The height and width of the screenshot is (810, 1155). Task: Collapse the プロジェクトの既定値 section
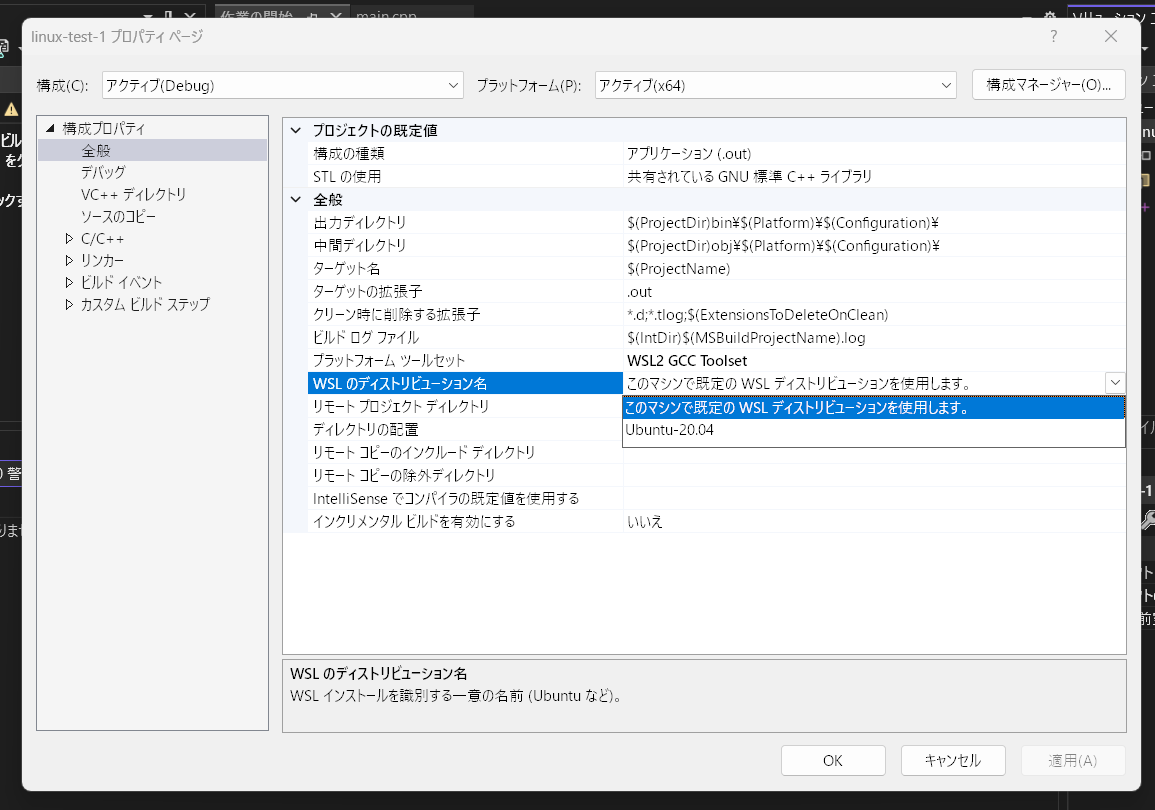(295, 130)
